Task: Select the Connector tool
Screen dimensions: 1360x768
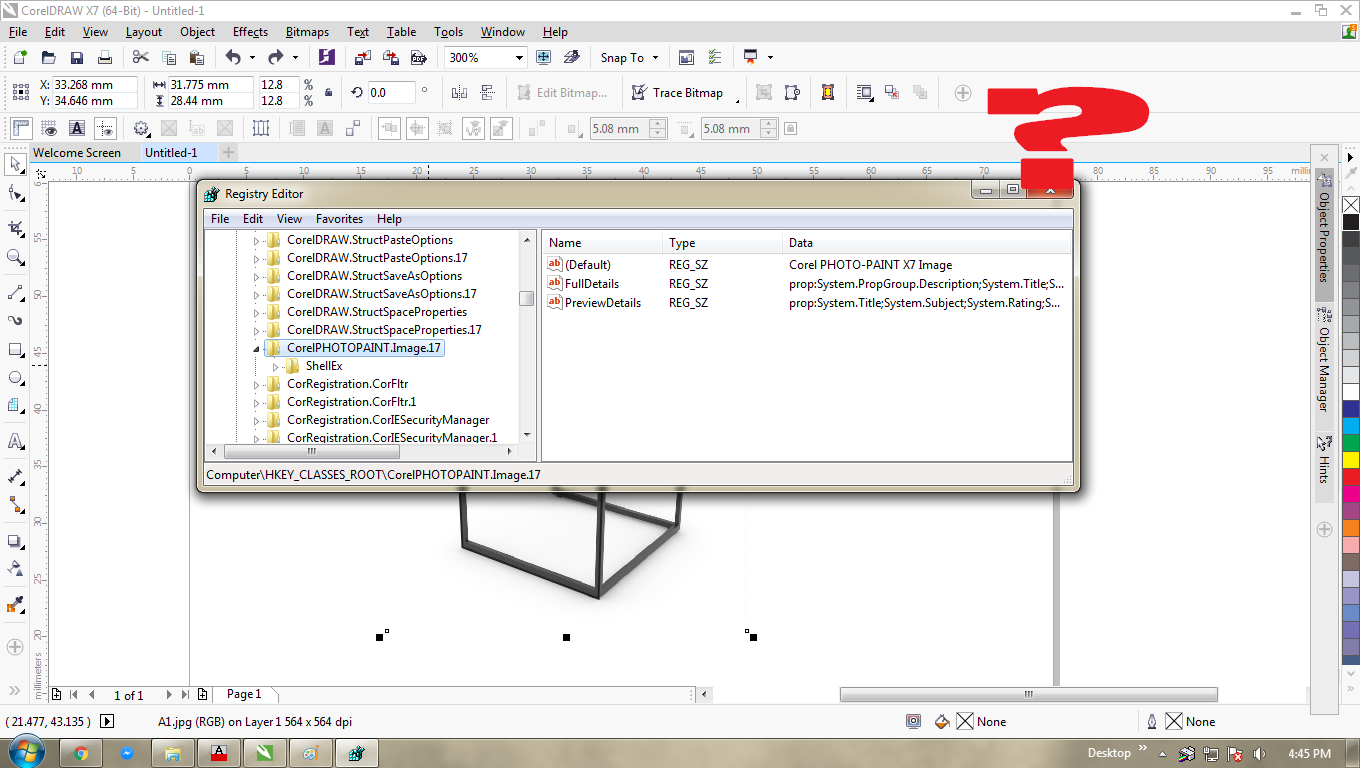Action: [x=15, y=505]
